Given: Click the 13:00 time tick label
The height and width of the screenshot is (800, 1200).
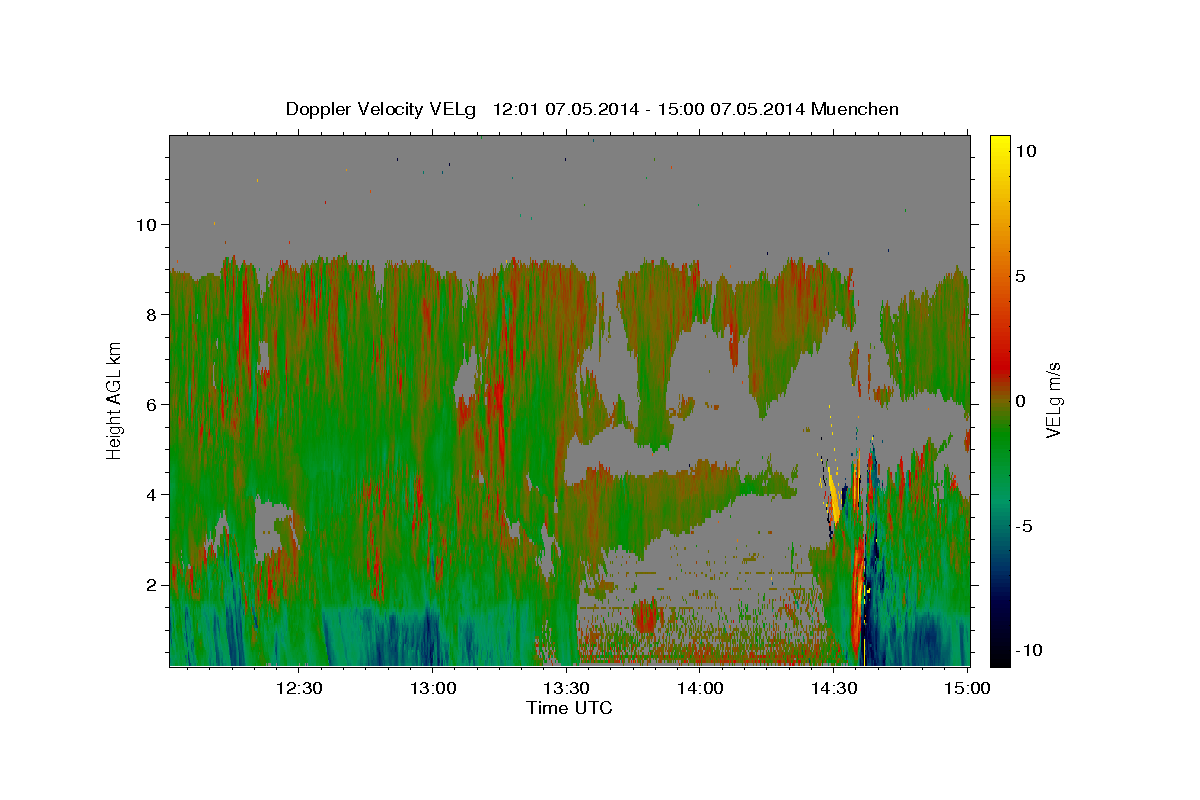Looking at the screenshot, I should pos(433,688).
